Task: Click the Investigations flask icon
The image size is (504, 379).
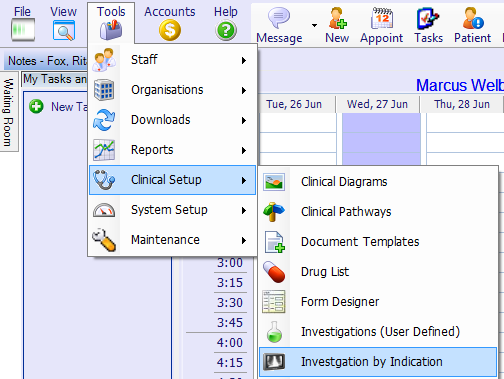Action: (274, 332)
